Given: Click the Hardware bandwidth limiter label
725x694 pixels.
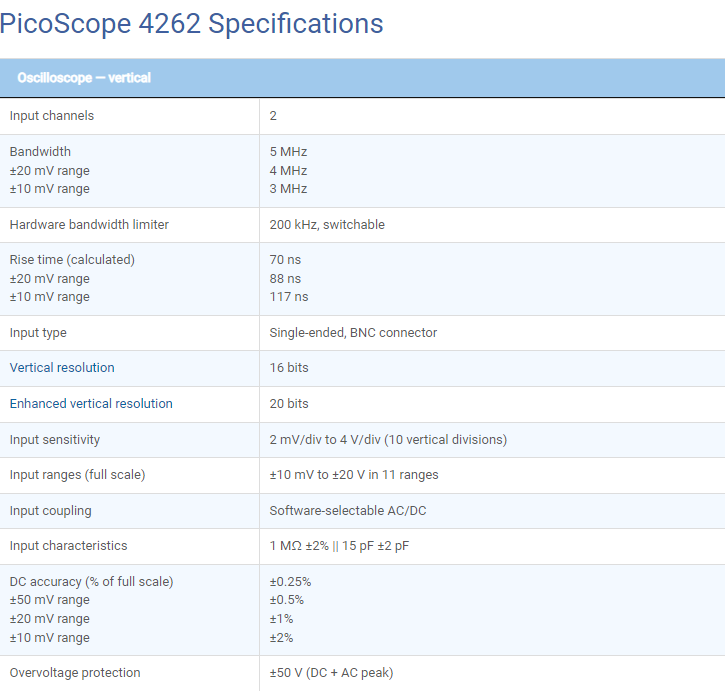Looking at the screenshot, I should pyautogui.click(x=89, y=225).
